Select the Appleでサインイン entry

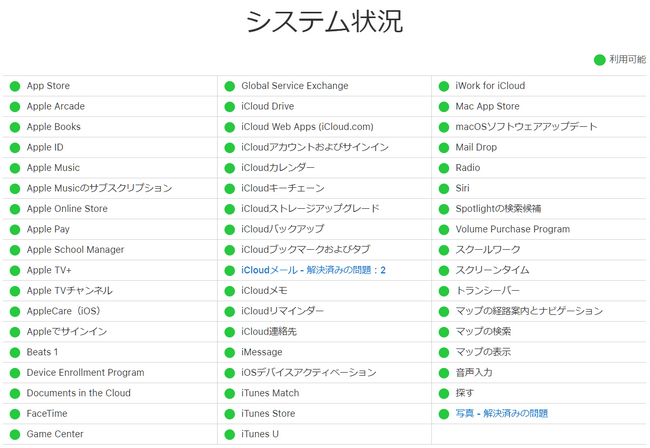pyautogui.click(x=67, y=332)
